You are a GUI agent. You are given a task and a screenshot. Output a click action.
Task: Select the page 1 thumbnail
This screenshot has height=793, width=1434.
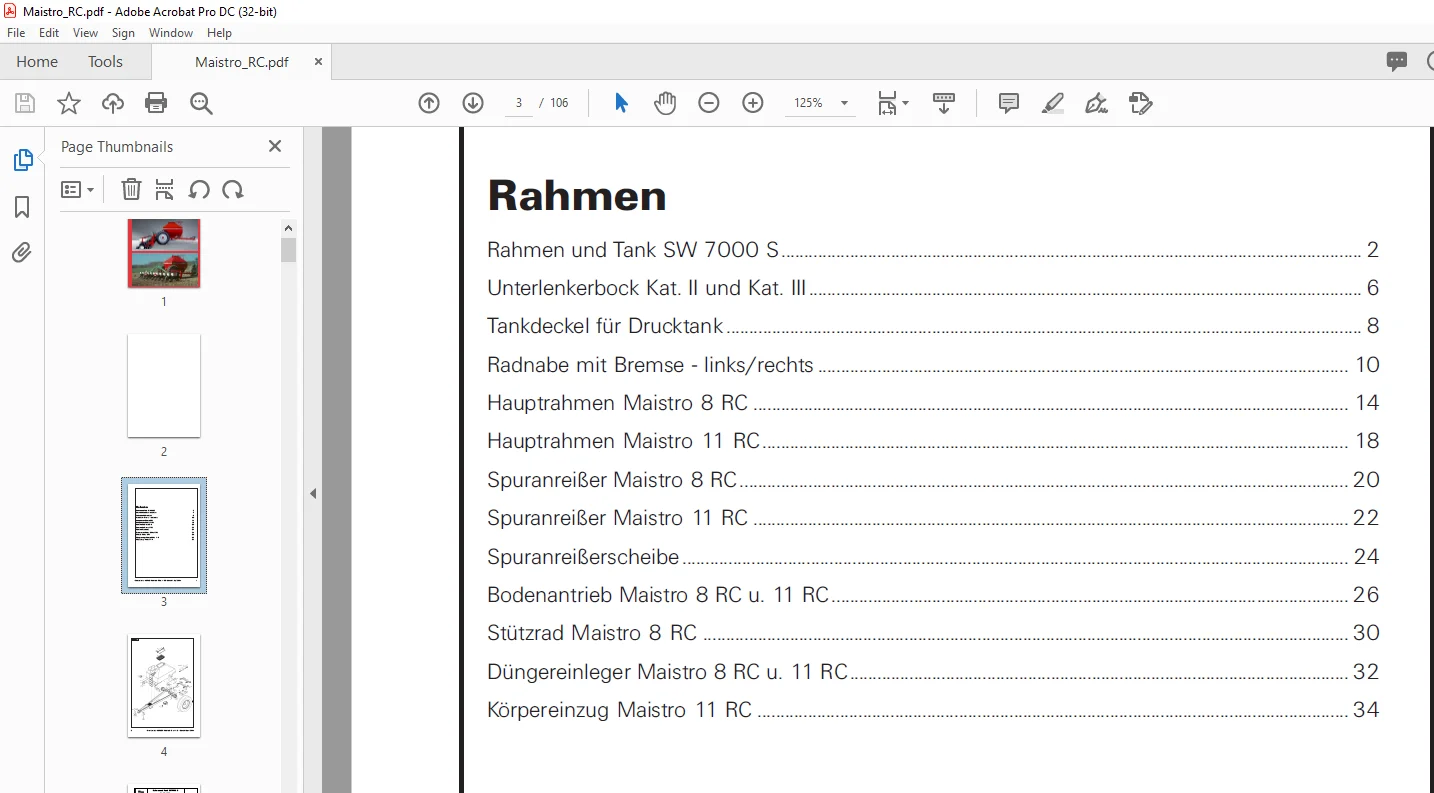point(164,253)
